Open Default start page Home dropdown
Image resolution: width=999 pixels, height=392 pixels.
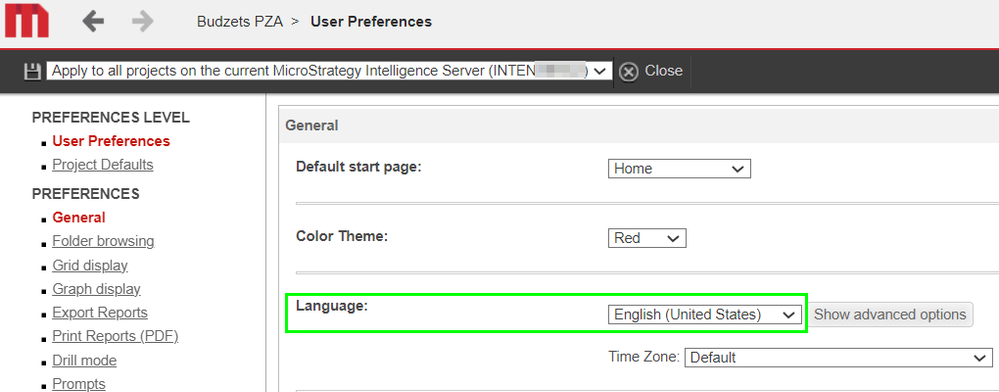coord(679,169)
